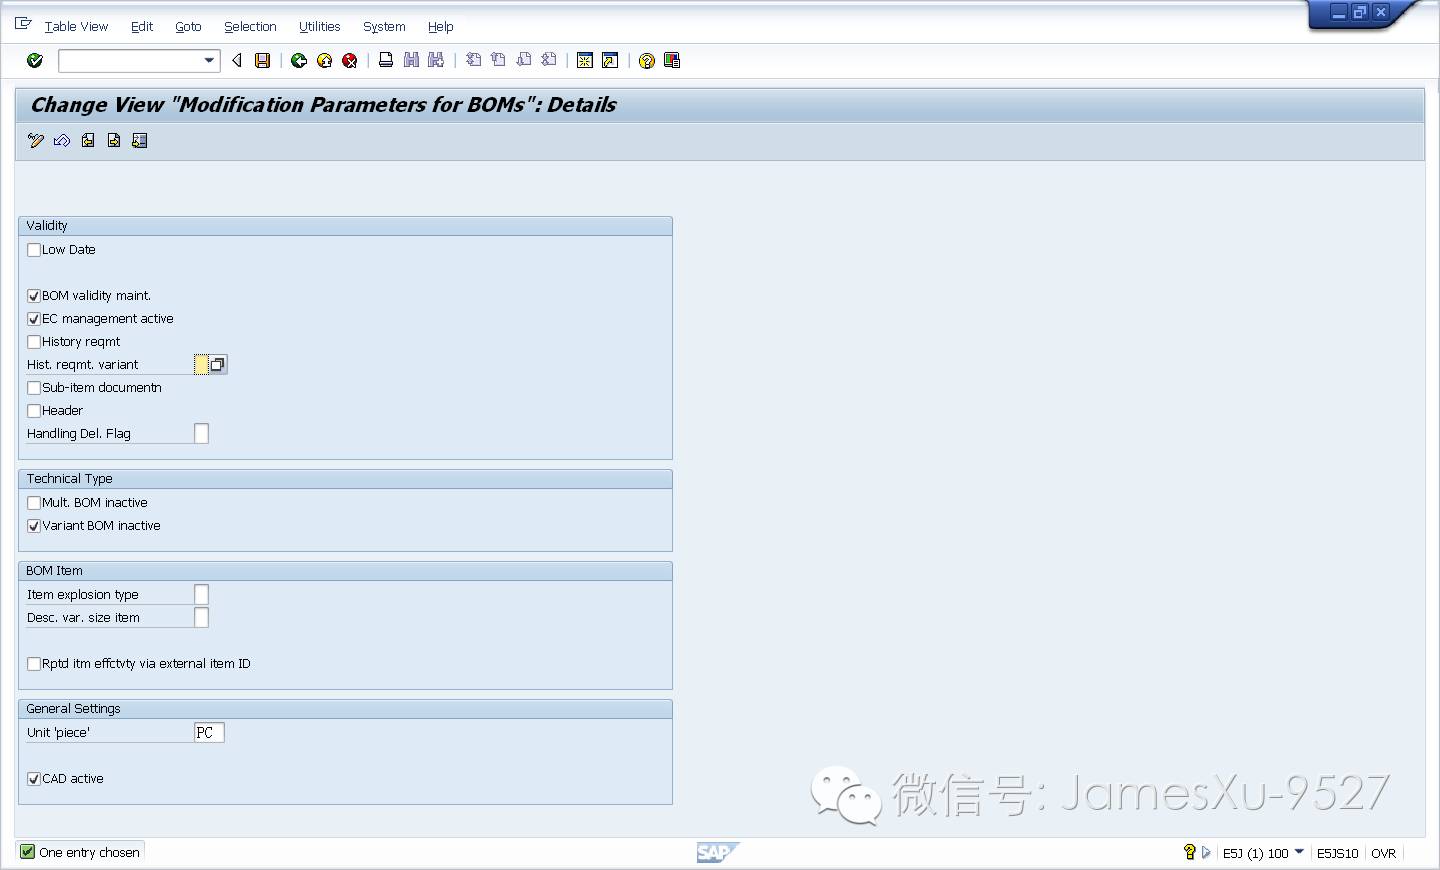
Task: Click the ESJS10 server name in status bar
Action: click(x=1337, y=853)
